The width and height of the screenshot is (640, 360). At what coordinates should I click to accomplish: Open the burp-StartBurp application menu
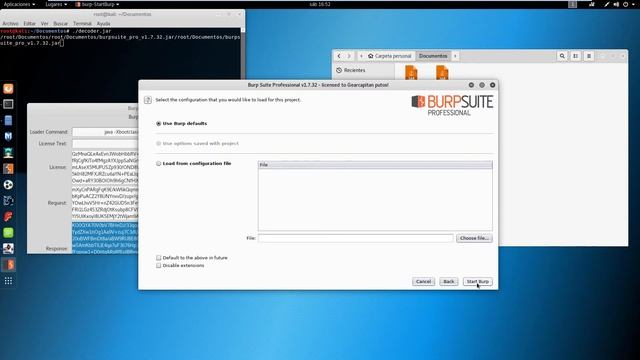click(98, 4)
